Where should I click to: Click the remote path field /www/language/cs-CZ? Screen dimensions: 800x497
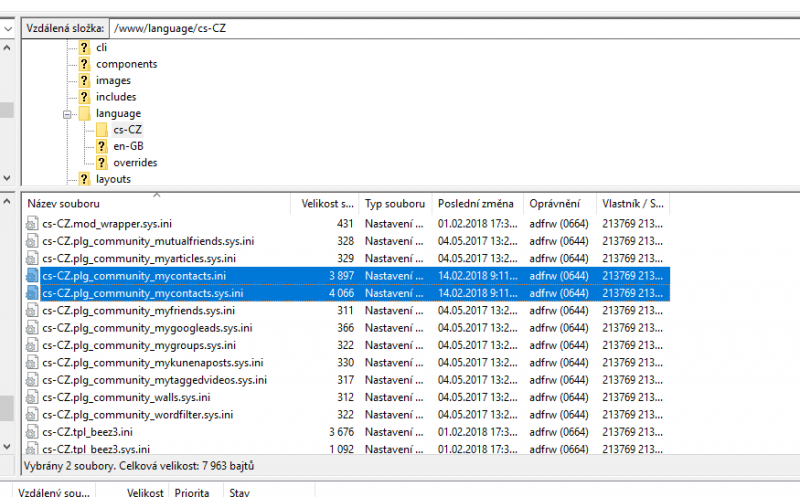[x=454, y=29]
